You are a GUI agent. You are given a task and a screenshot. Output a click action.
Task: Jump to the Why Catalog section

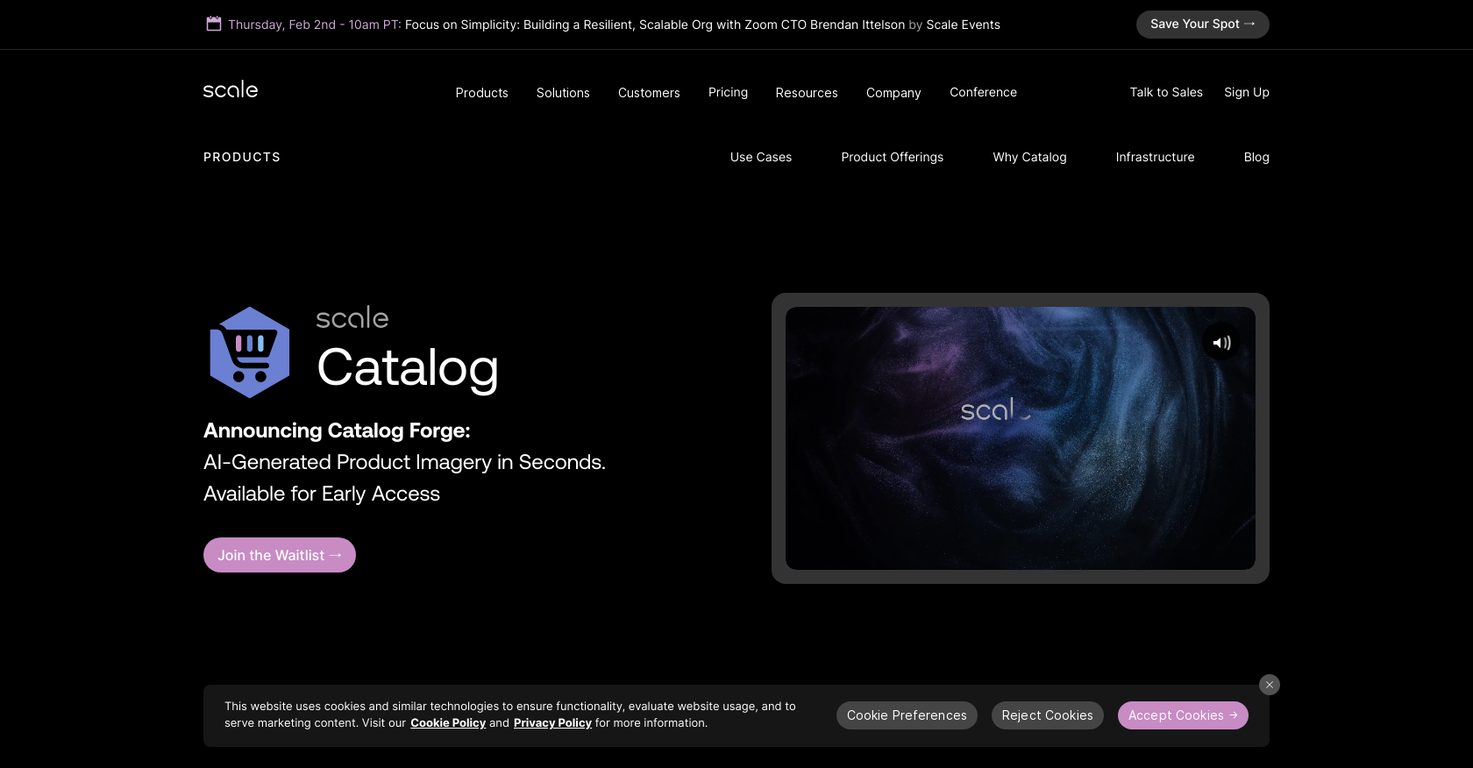click(1029, 157)
